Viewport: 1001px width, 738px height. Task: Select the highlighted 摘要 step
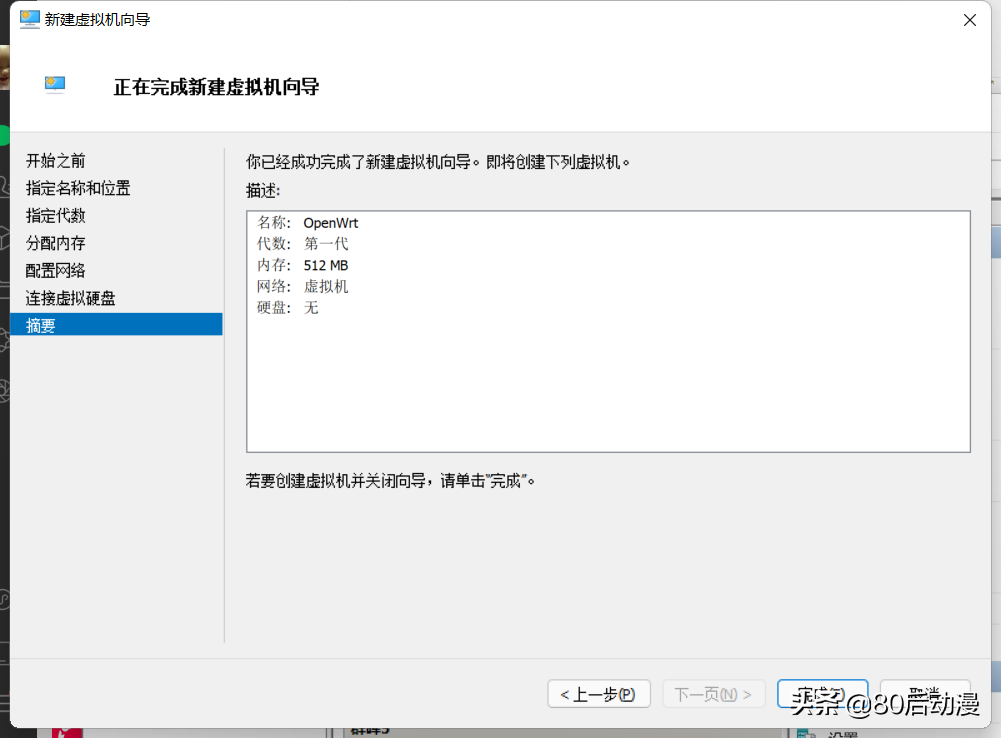click(x=116, y=324)
